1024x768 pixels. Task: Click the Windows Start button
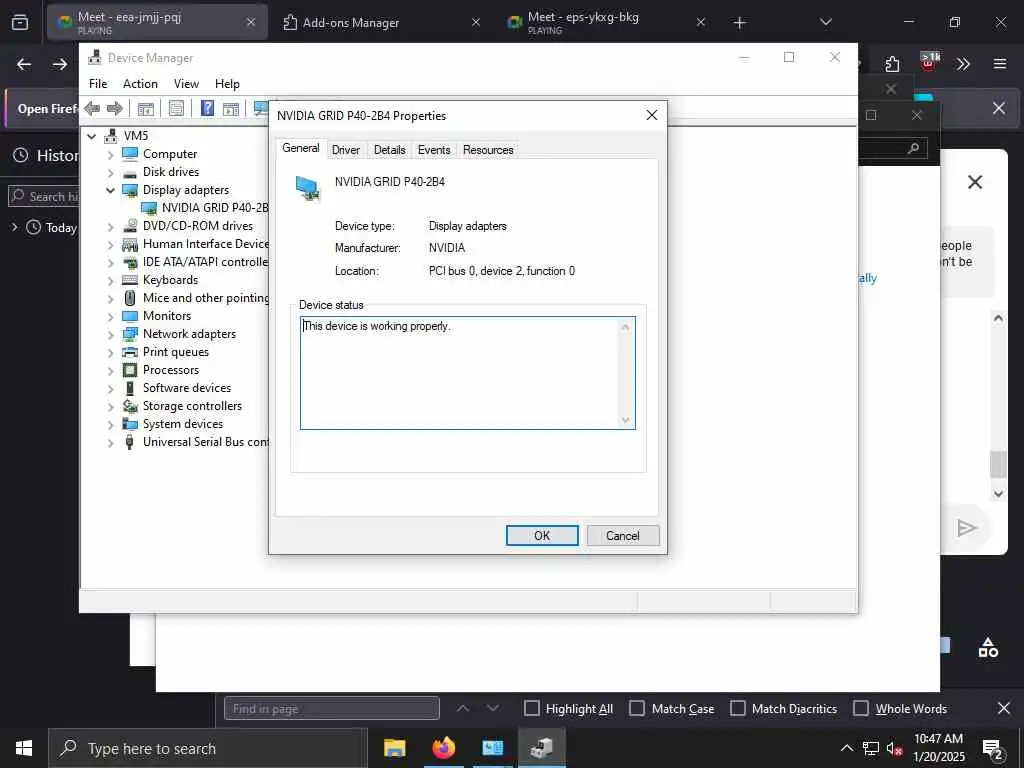(x=24, y=748)
